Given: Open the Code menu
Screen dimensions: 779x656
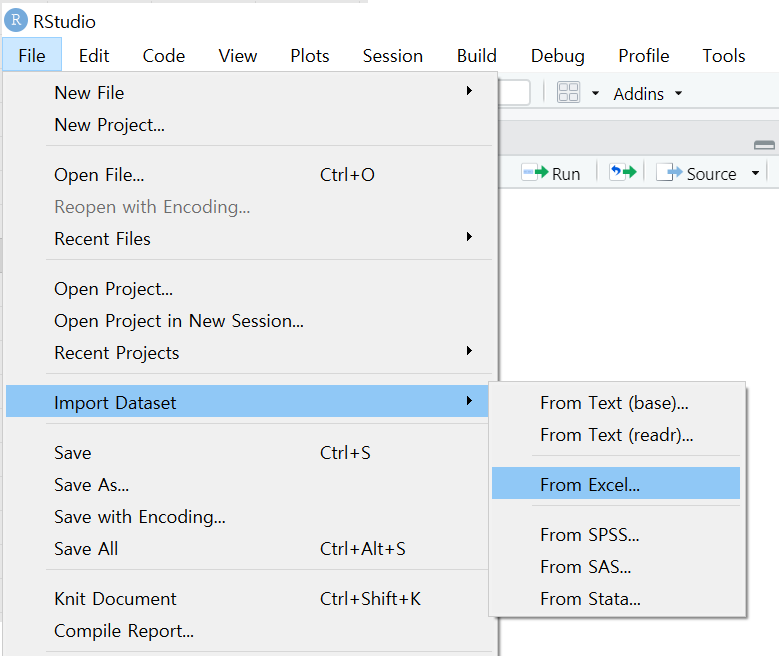Looking at the screenshot, I should 163,55.
